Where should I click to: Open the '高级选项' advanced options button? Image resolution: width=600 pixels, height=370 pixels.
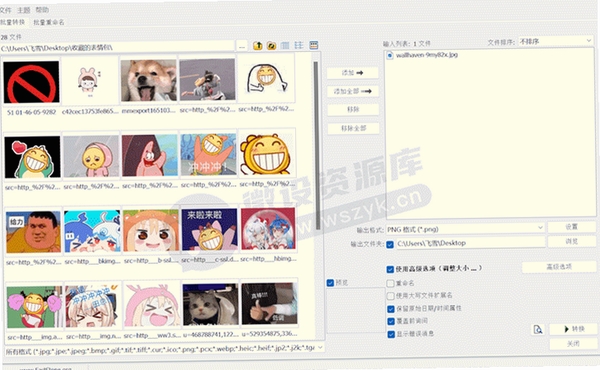tap(559, 267)
